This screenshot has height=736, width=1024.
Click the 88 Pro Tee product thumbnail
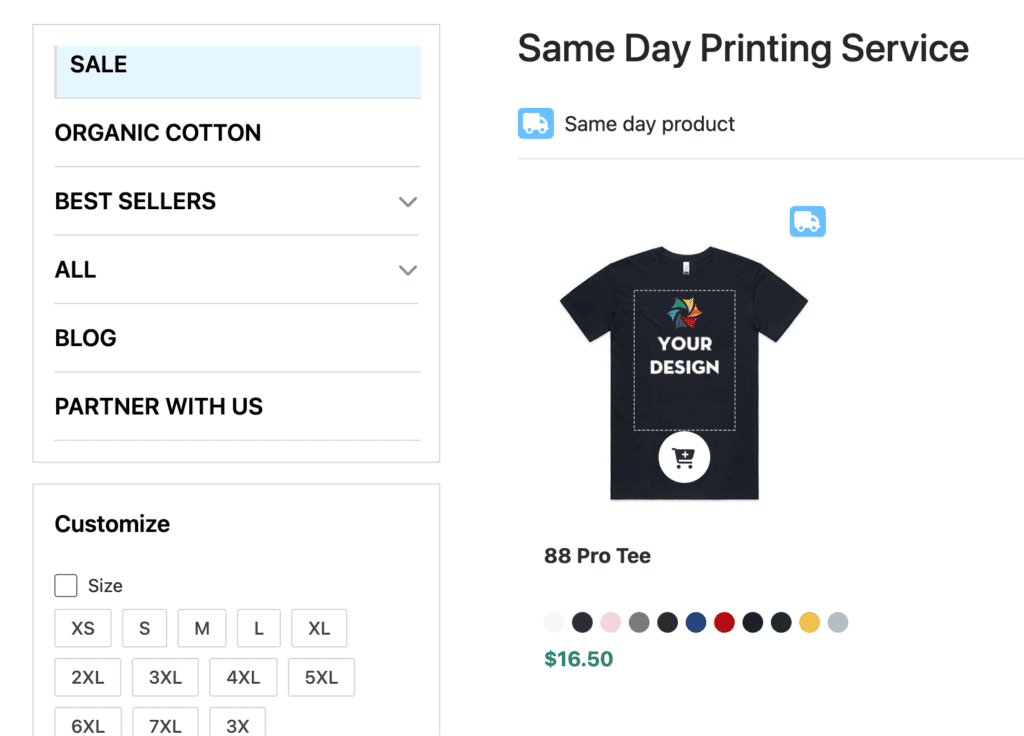tap(684, 372)
